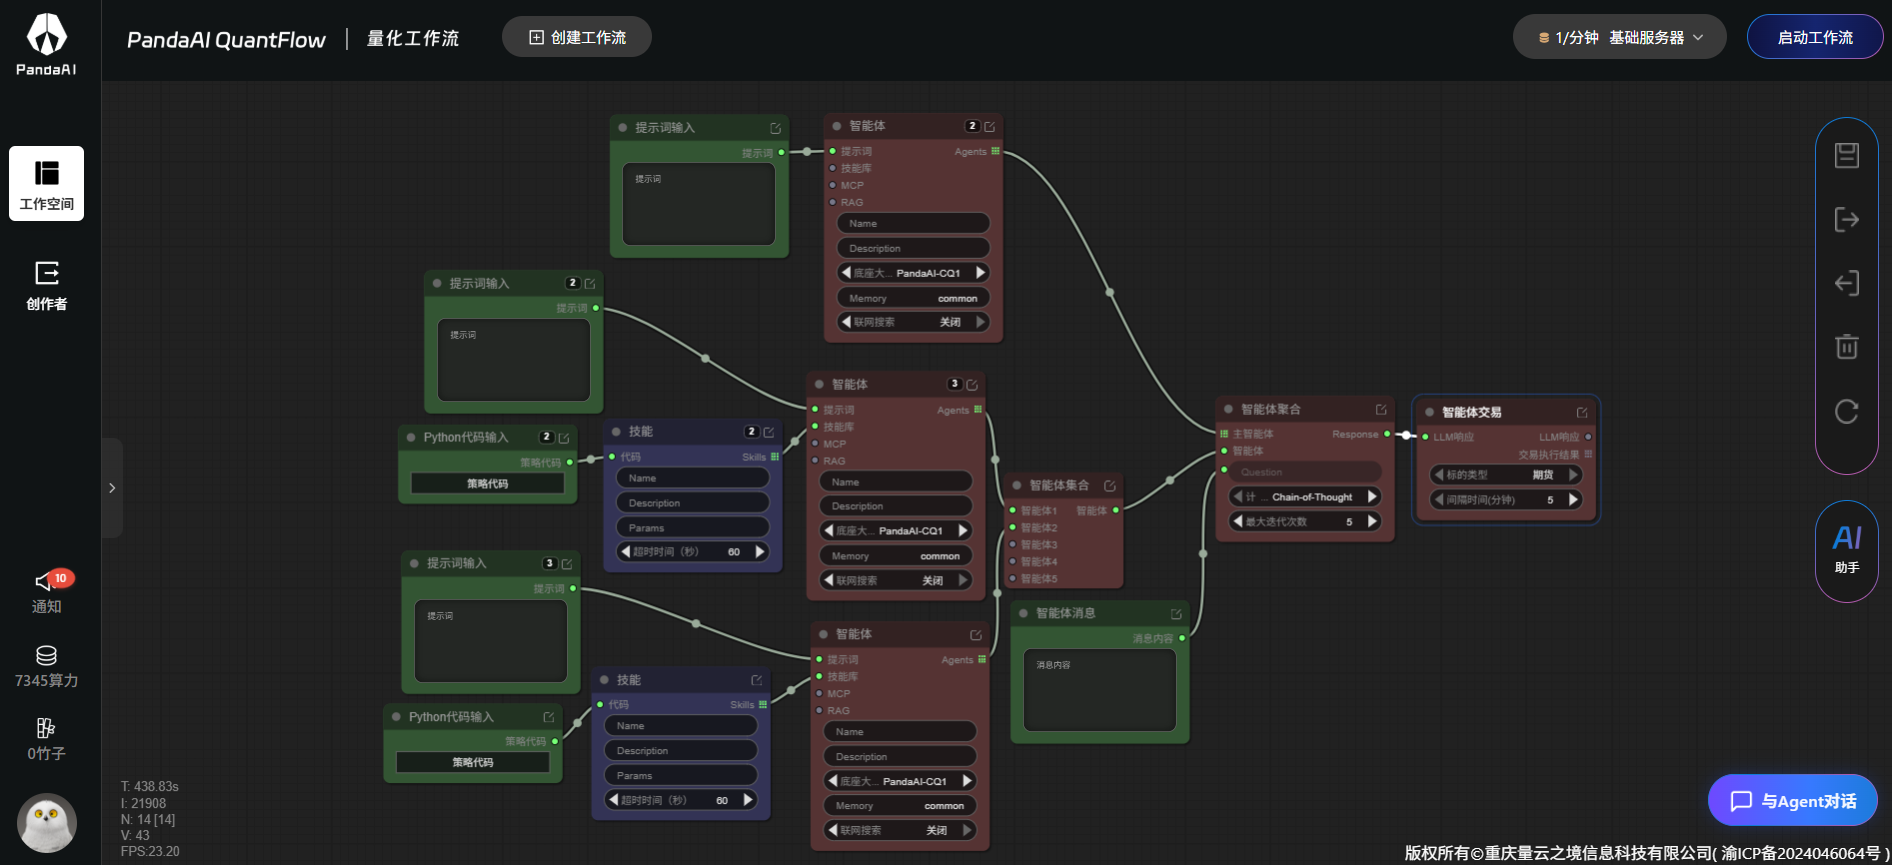The image size is (1892, 865).
Task: Click the trash delete icon
Action: click(1846, 346)
